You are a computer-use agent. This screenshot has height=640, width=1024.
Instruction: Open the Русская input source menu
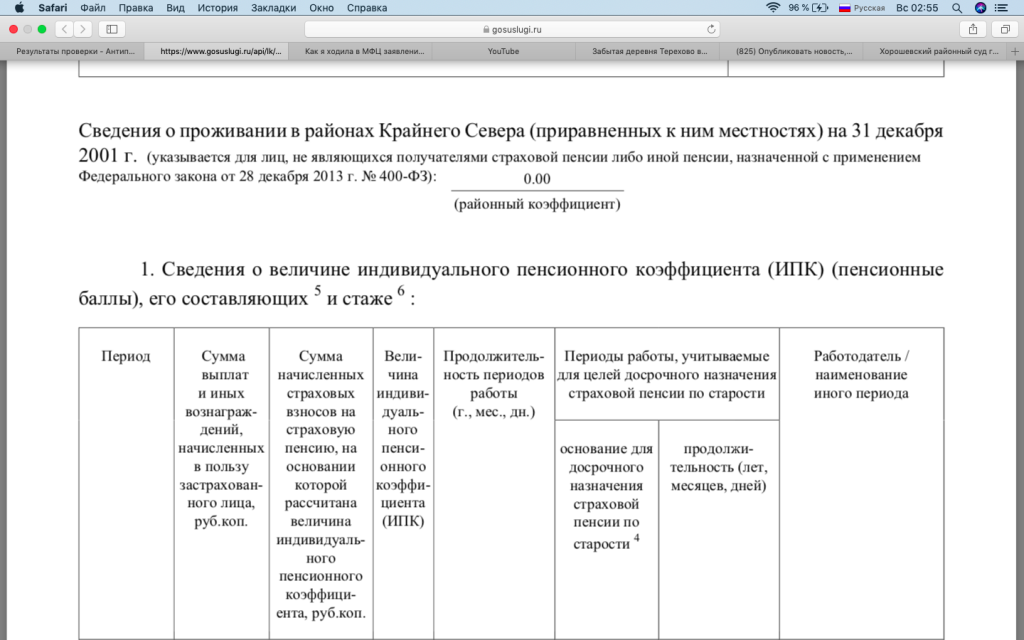pyautogui.click(x=861, y=7)
